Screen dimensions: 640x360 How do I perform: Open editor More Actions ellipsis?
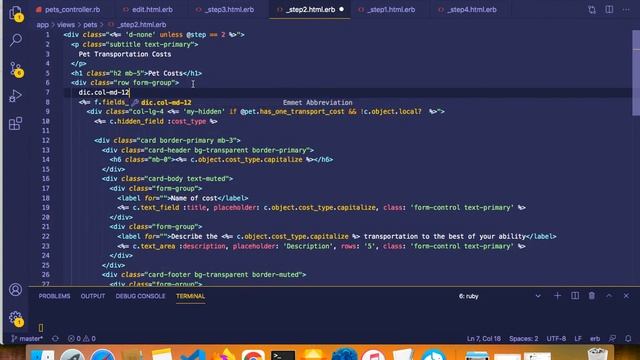coord(626,9)
